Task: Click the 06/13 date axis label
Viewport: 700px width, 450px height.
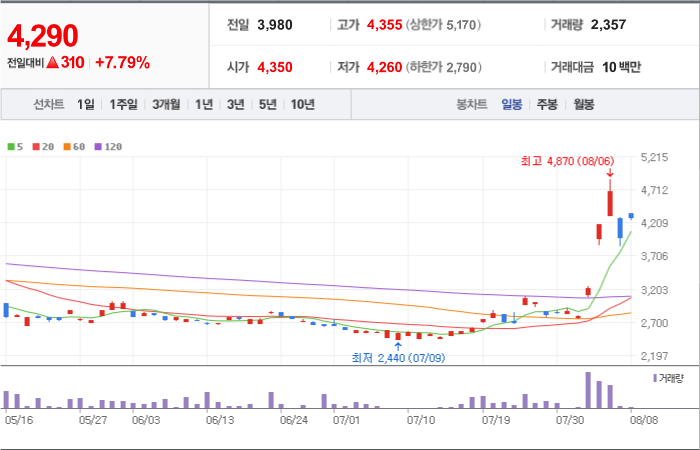Action: tap(220, 421)
